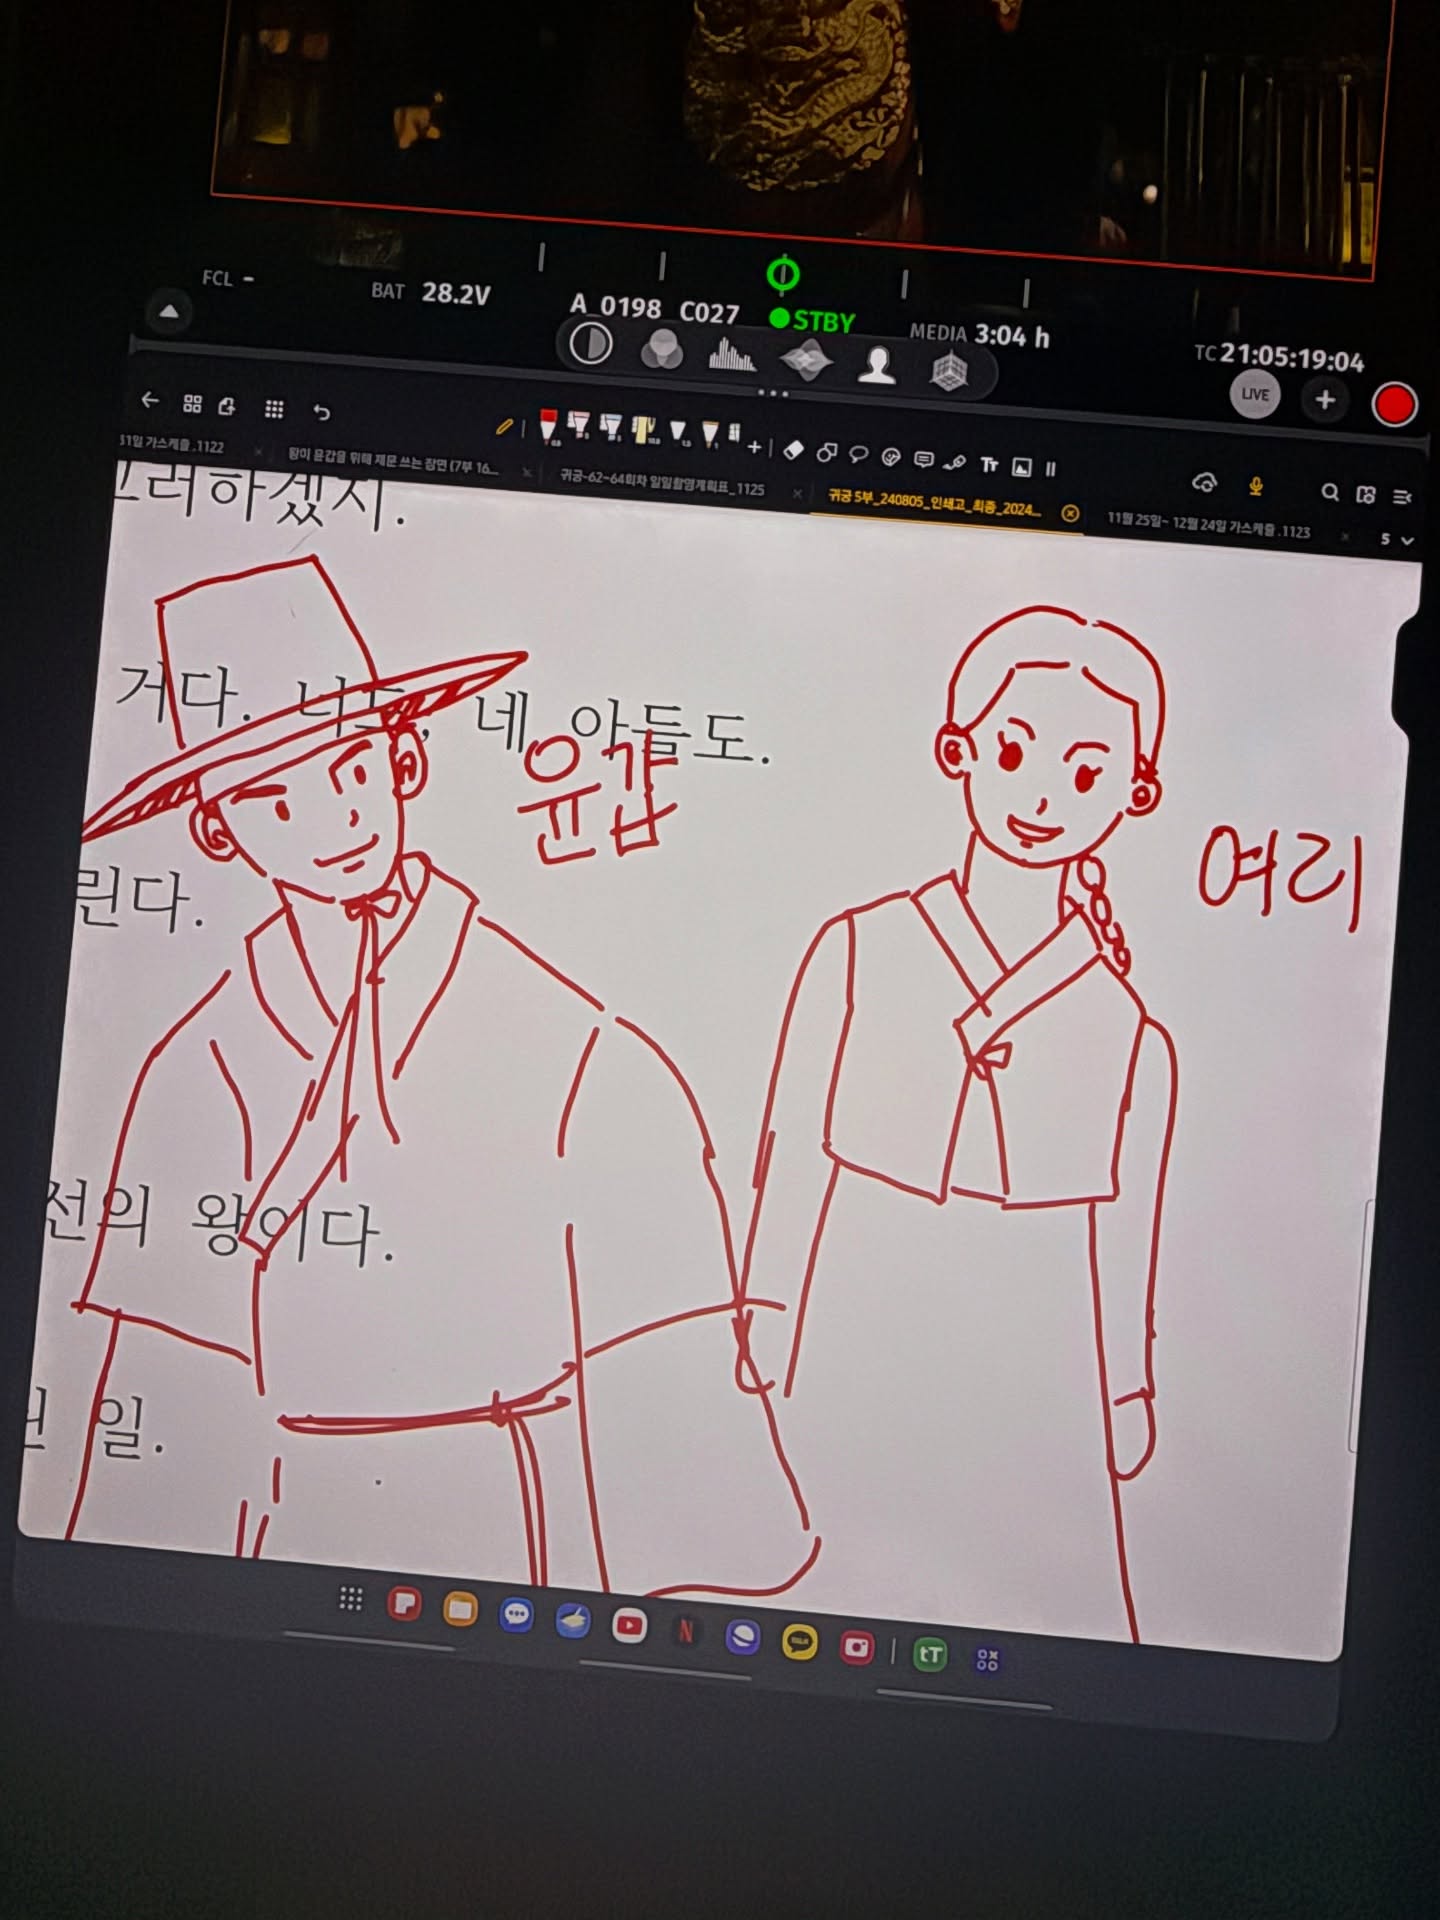Open the page grid view icon
Viewport: 1440px width, 1920px height.
tap(193, 404)
